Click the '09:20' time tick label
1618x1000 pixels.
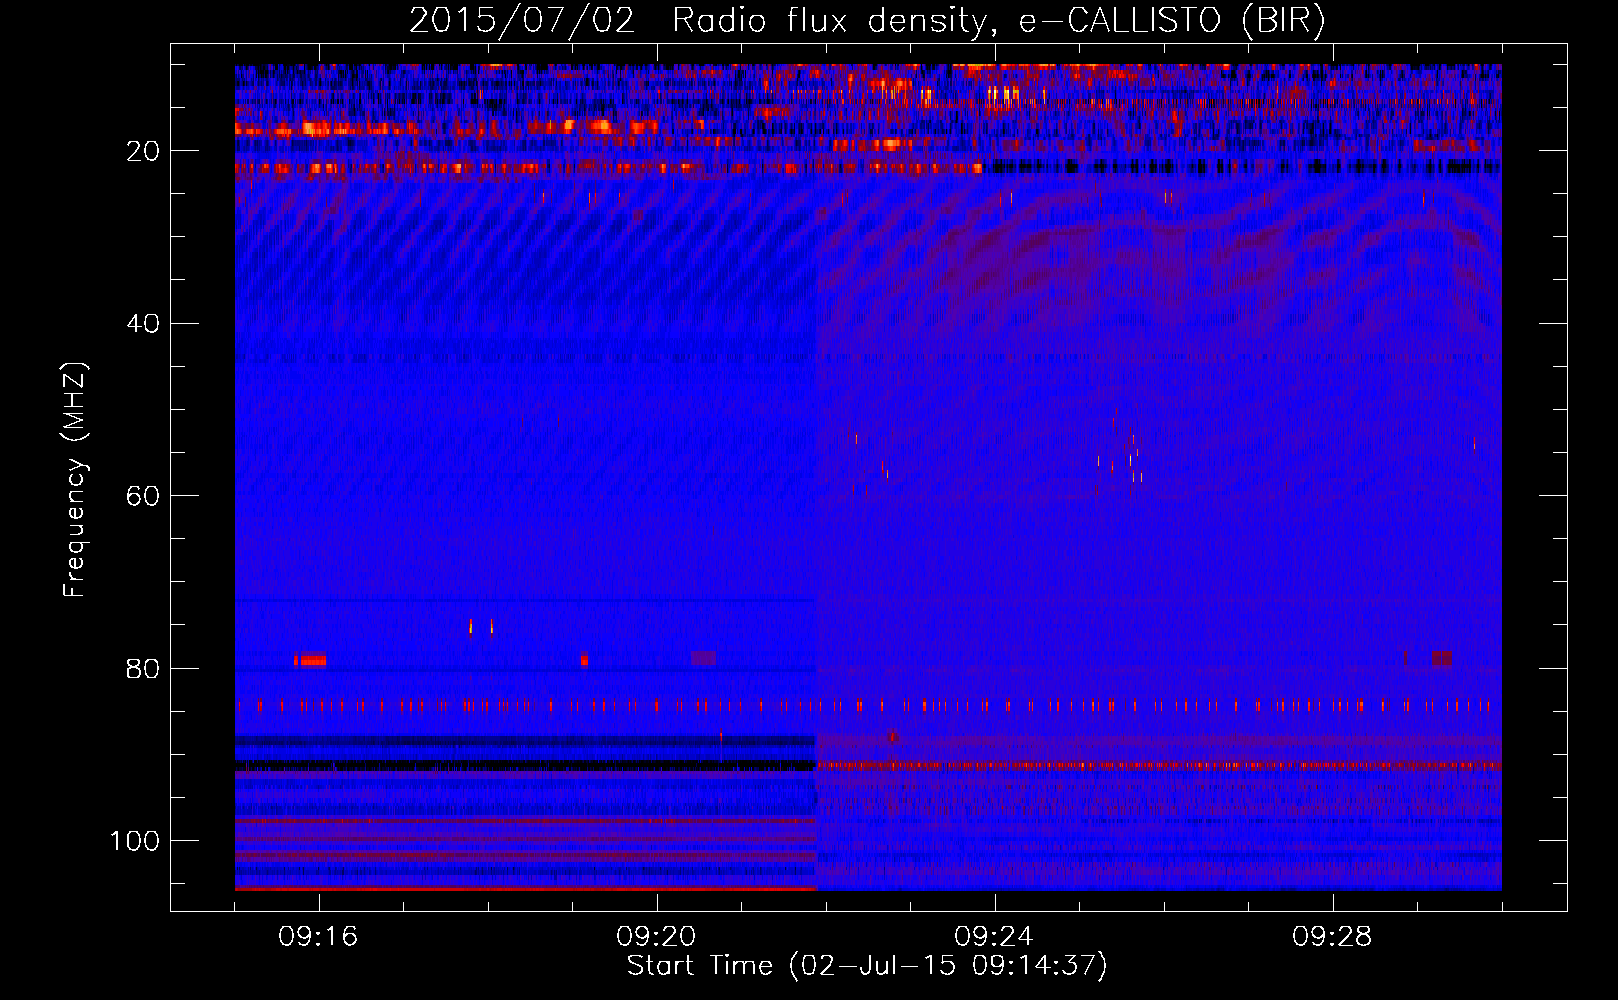tap(656, 937)
